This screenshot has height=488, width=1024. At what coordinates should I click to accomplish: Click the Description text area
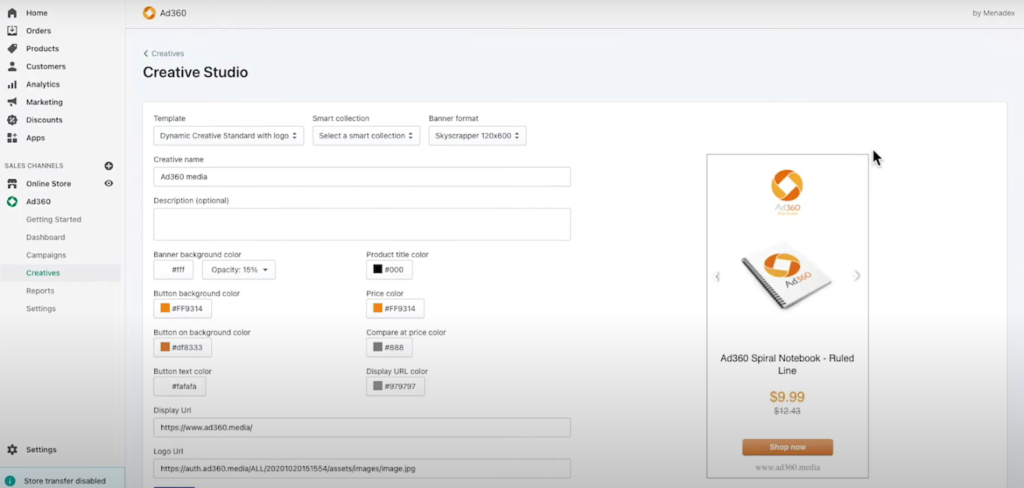(x=362, y=224)
